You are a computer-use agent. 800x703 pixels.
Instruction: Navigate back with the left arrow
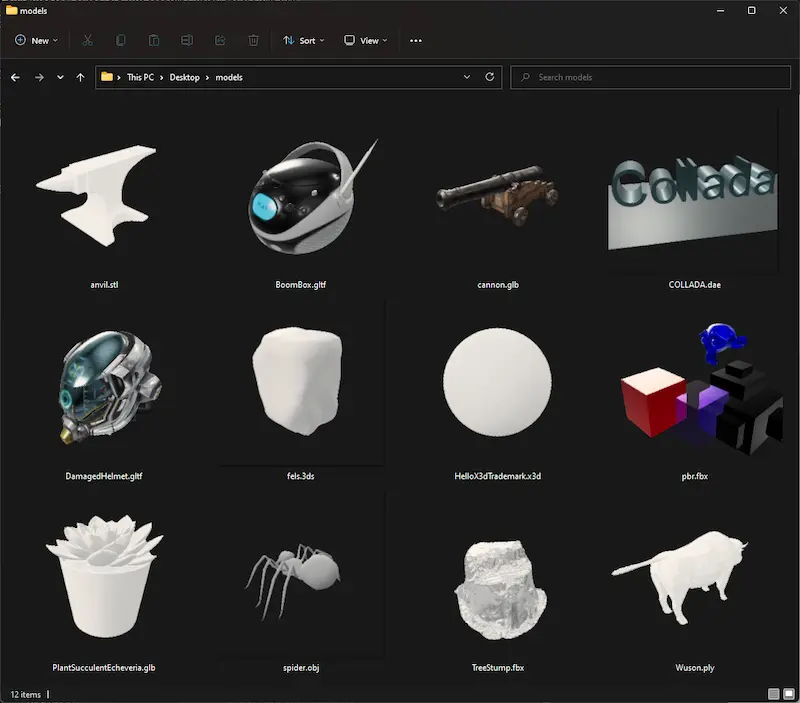coord(15,78)
